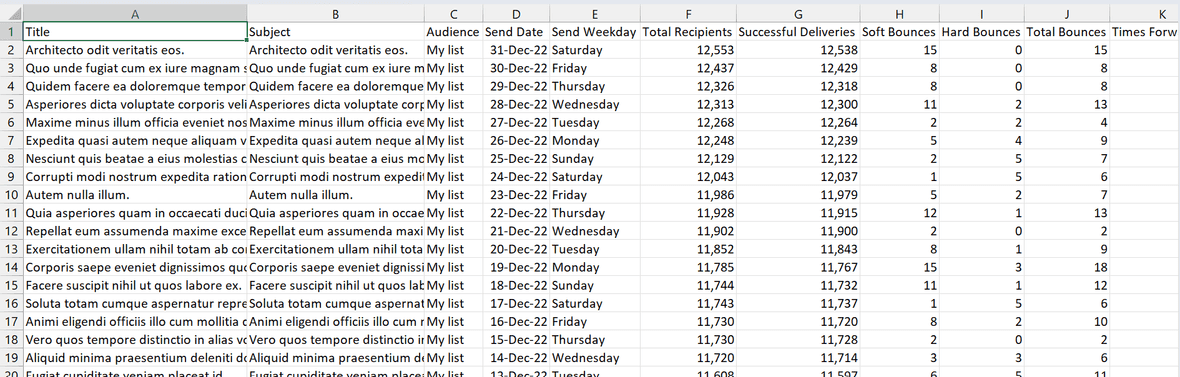Select row 5 header

point(11,105)
